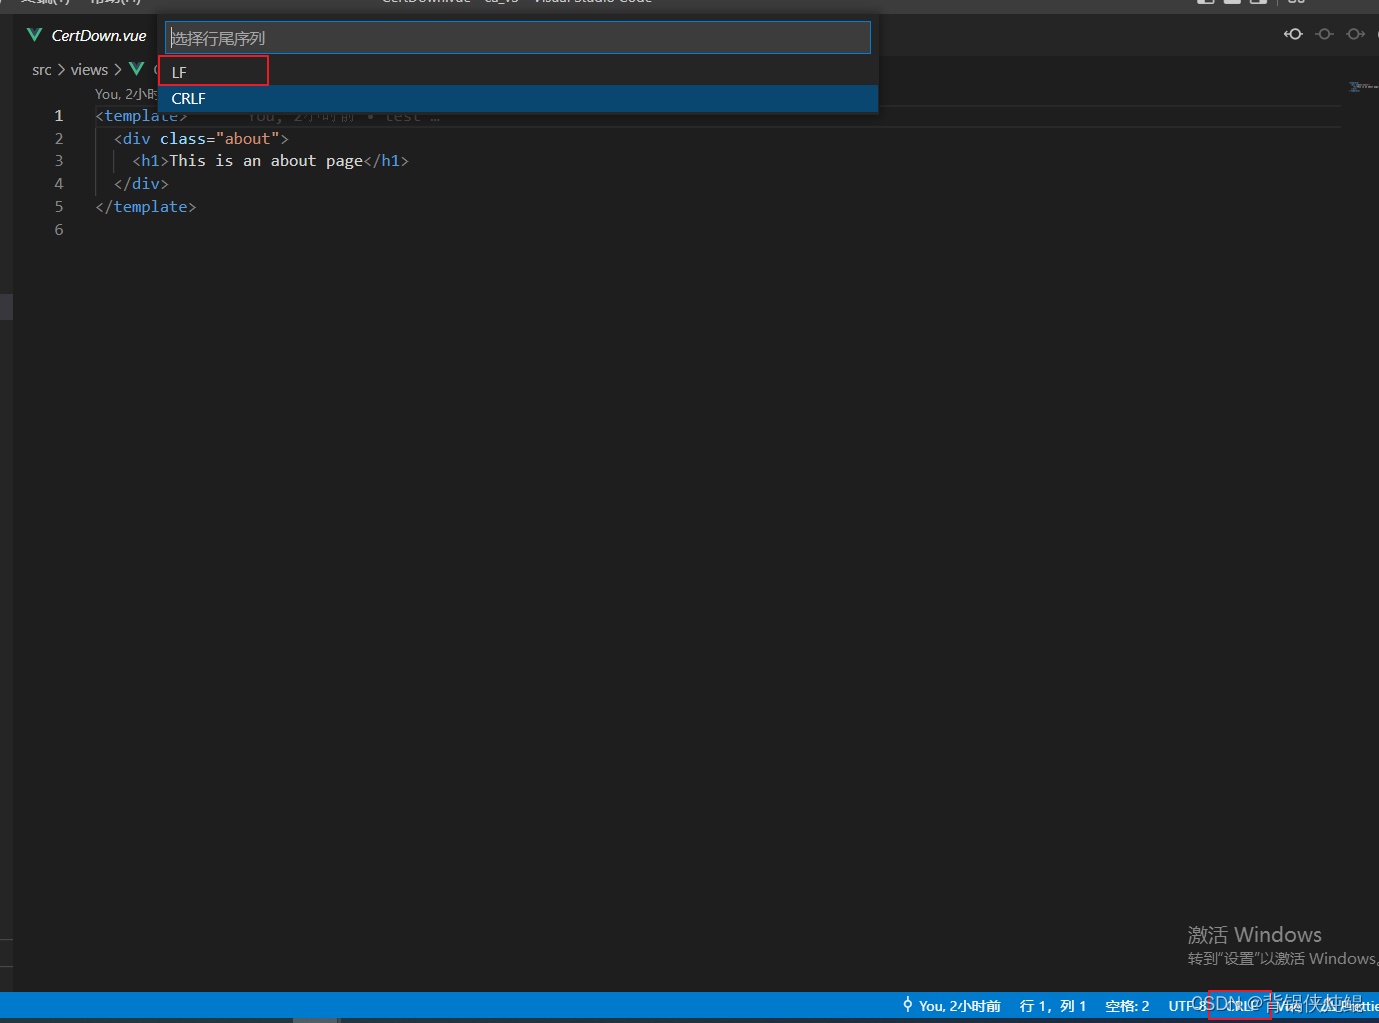
Task: Open the CRLF line-ending selector in status bar
Action: (1239, 1005)
